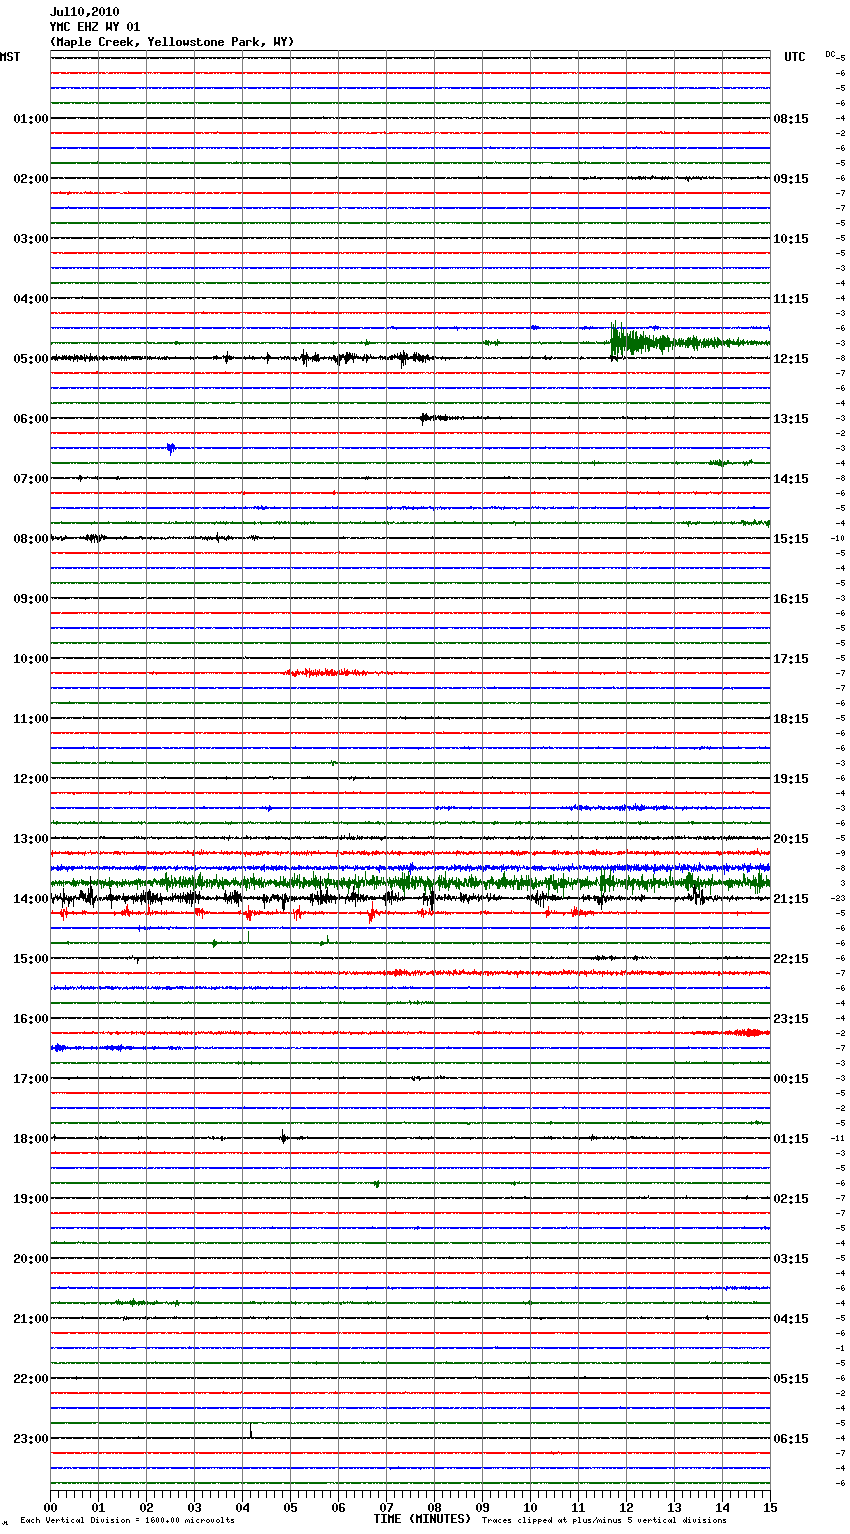The width and height of the screenshot is (850, 1534).
Task: Click the 19:15 UTC row label
Action: 791,779
